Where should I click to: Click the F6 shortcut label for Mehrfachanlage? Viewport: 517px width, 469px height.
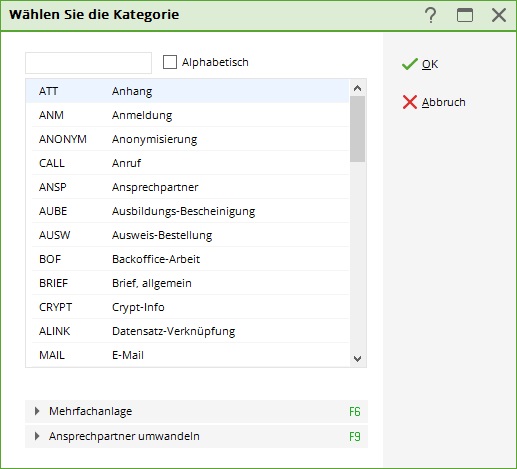click(x=355, y=412)
